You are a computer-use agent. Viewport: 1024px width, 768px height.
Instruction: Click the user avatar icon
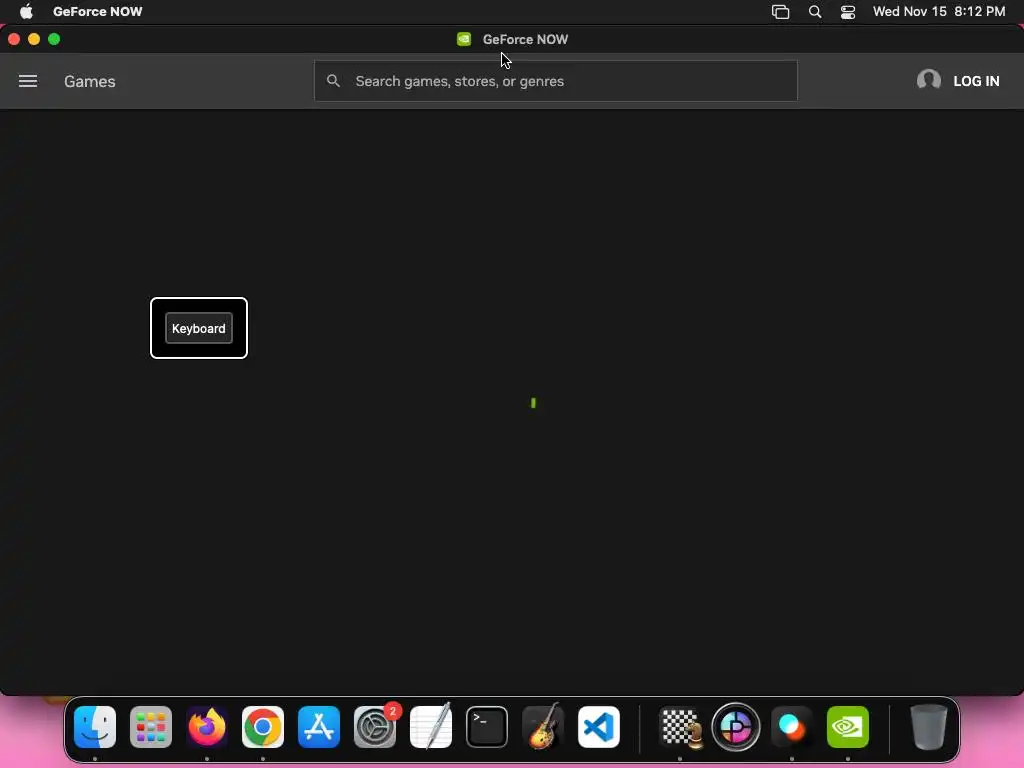click(x=929, y=80)
